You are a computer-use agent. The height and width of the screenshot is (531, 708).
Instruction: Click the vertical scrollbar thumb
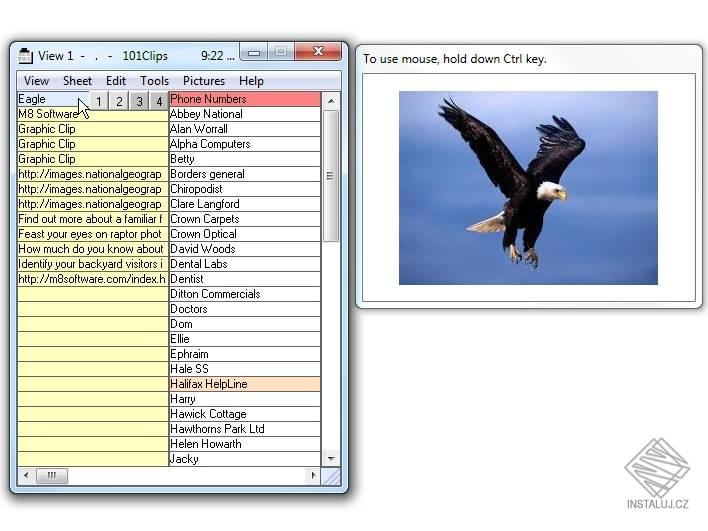pyautogui.click(x=331, y=176)
